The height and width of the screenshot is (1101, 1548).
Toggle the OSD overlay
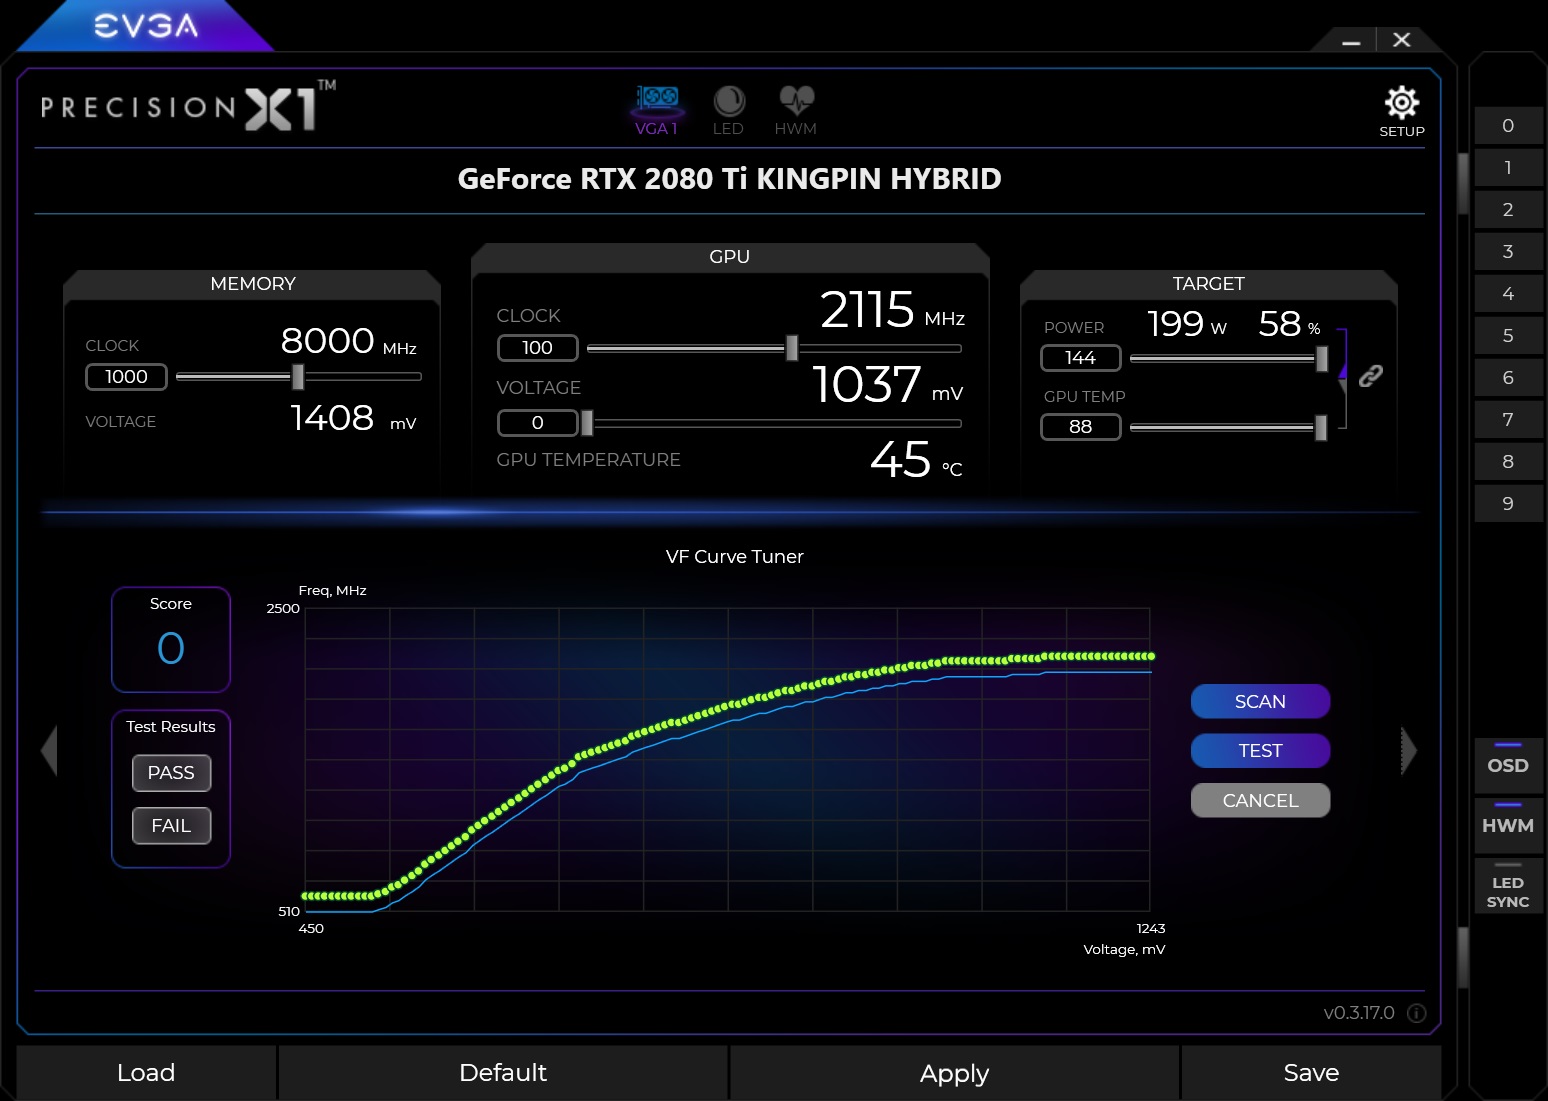tap(1507, 765)
